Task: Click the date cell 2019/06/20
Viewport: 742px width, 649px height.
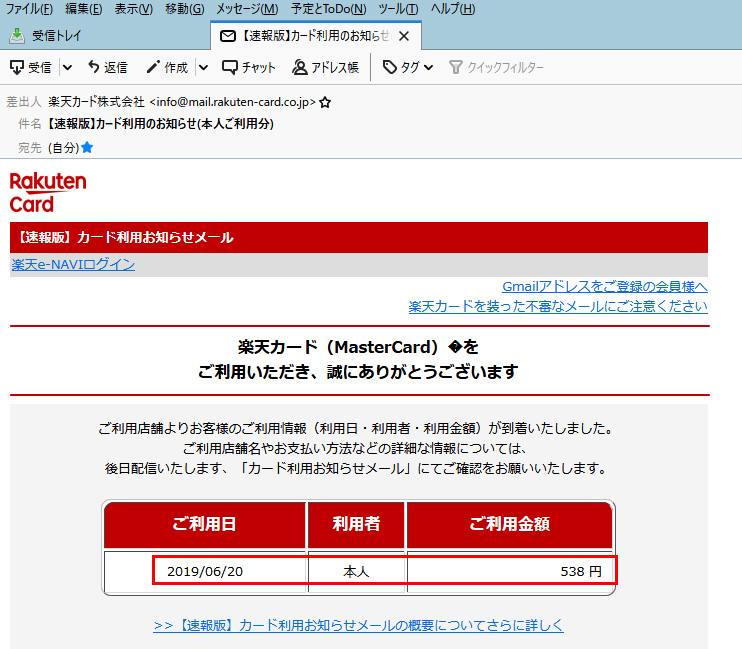Action: click(205, 571)
